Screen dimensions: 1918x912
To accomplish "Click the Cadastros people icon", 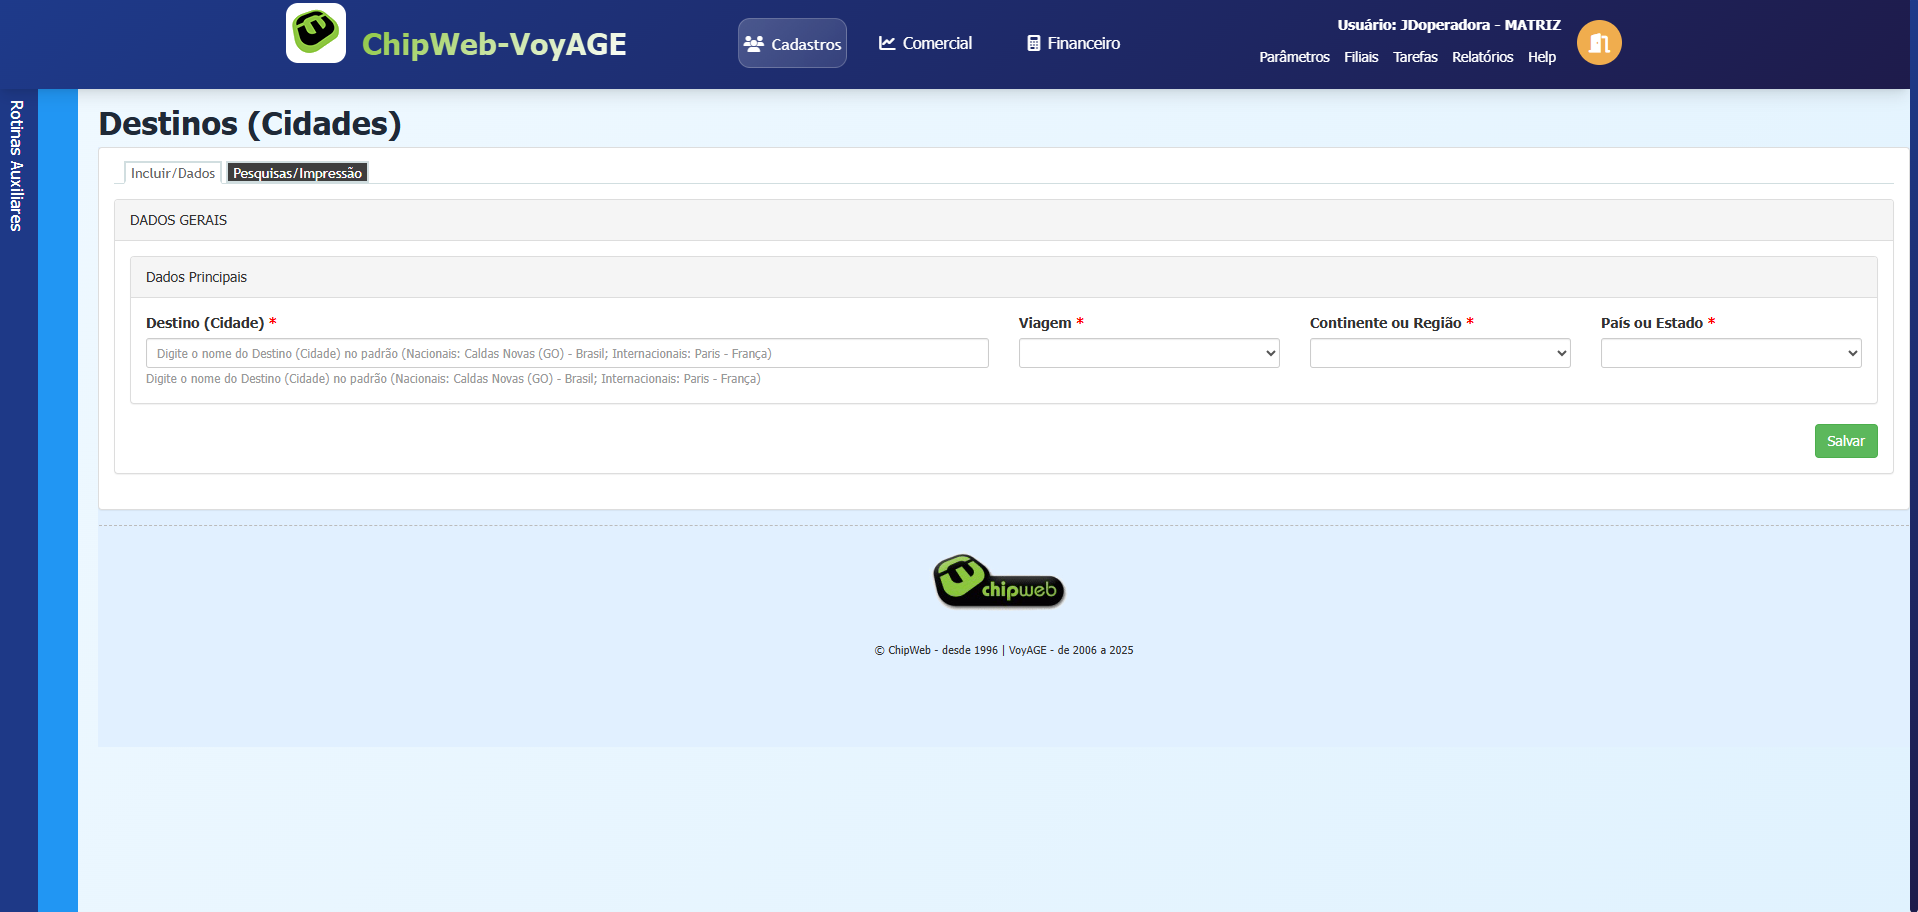I will (754, 44).
